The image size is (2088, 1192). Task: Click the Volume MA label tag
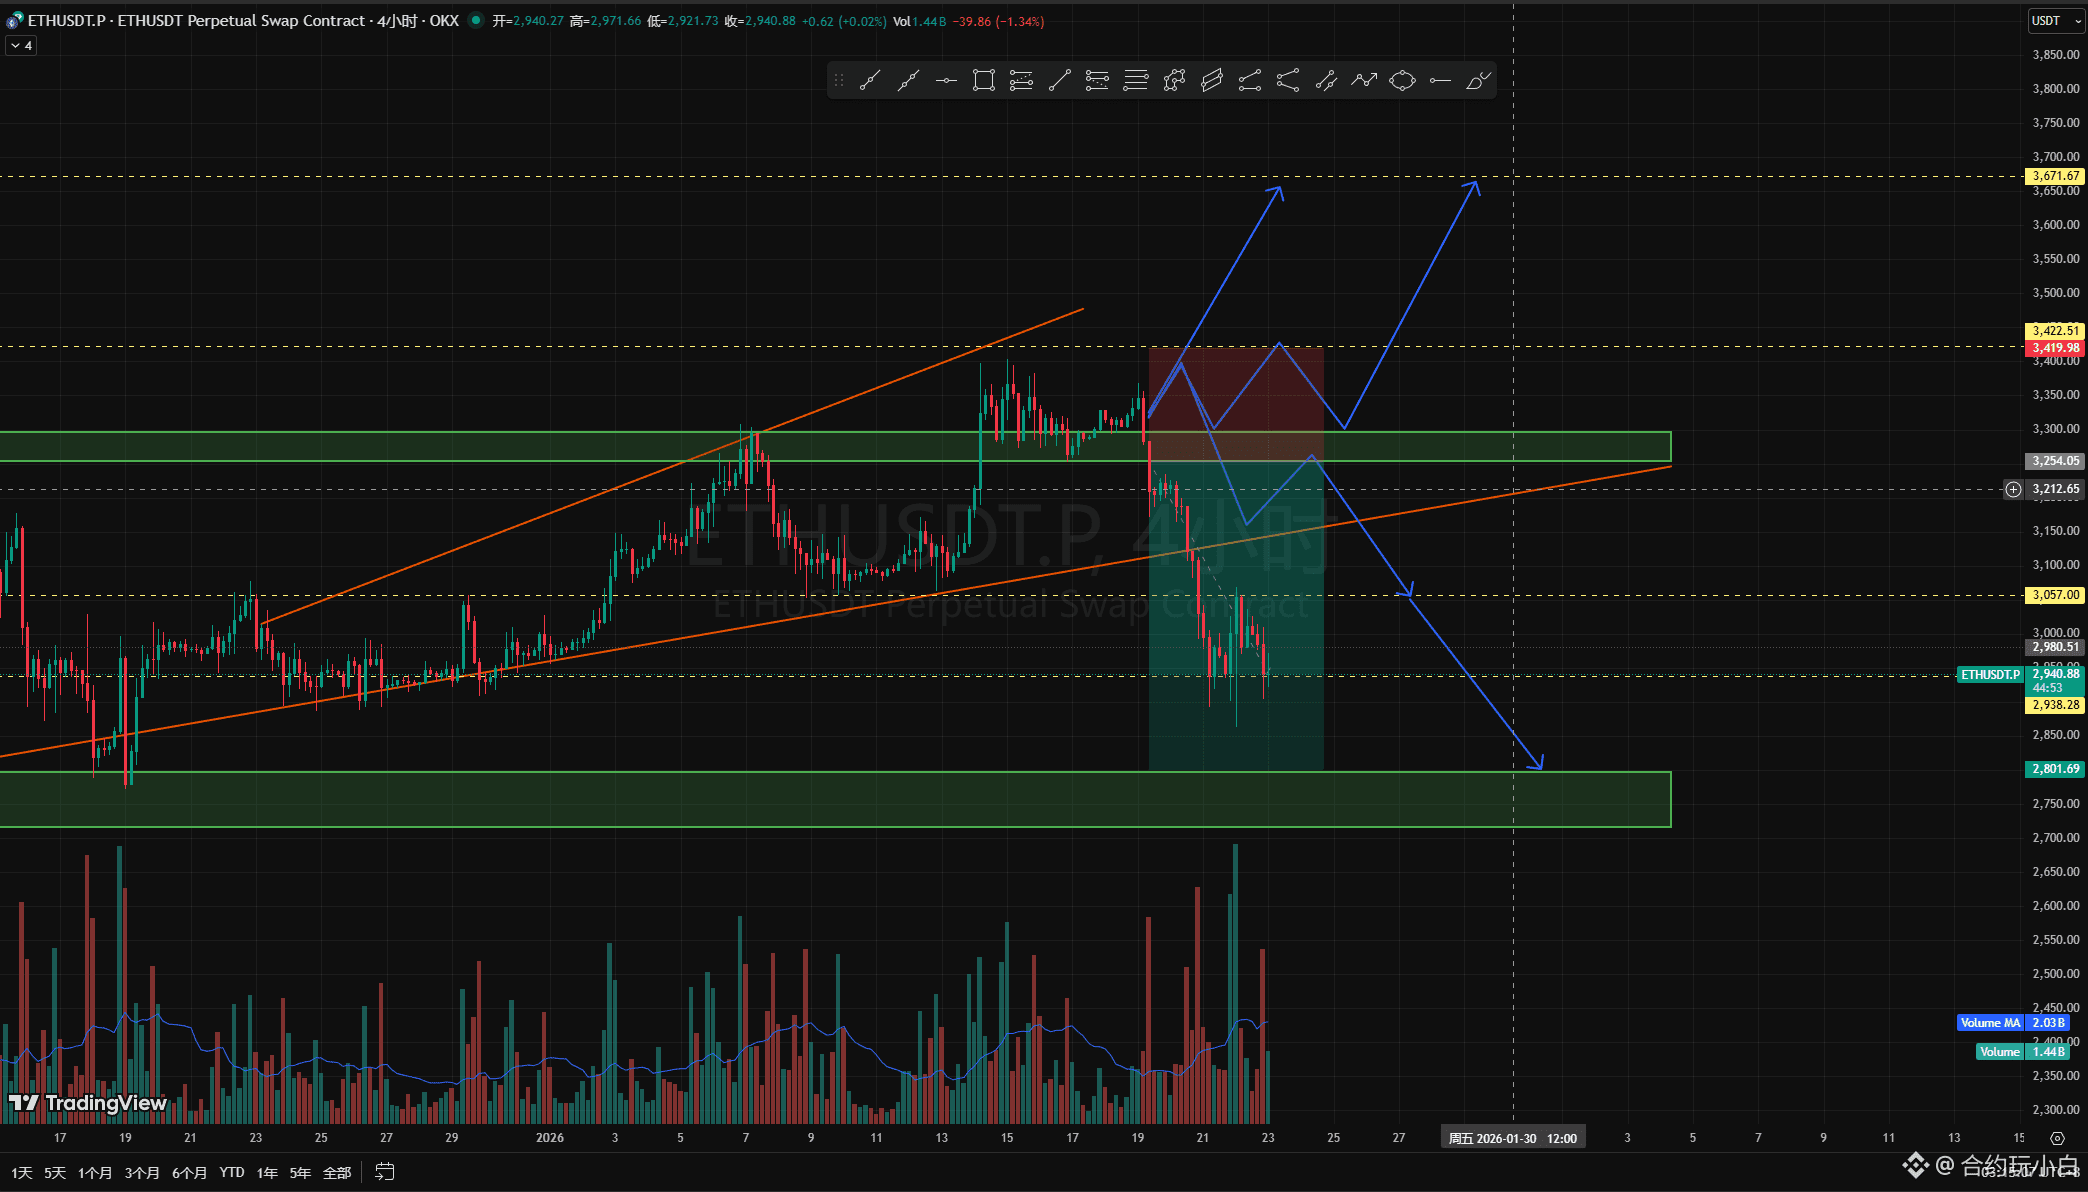coord(1990,1023)
